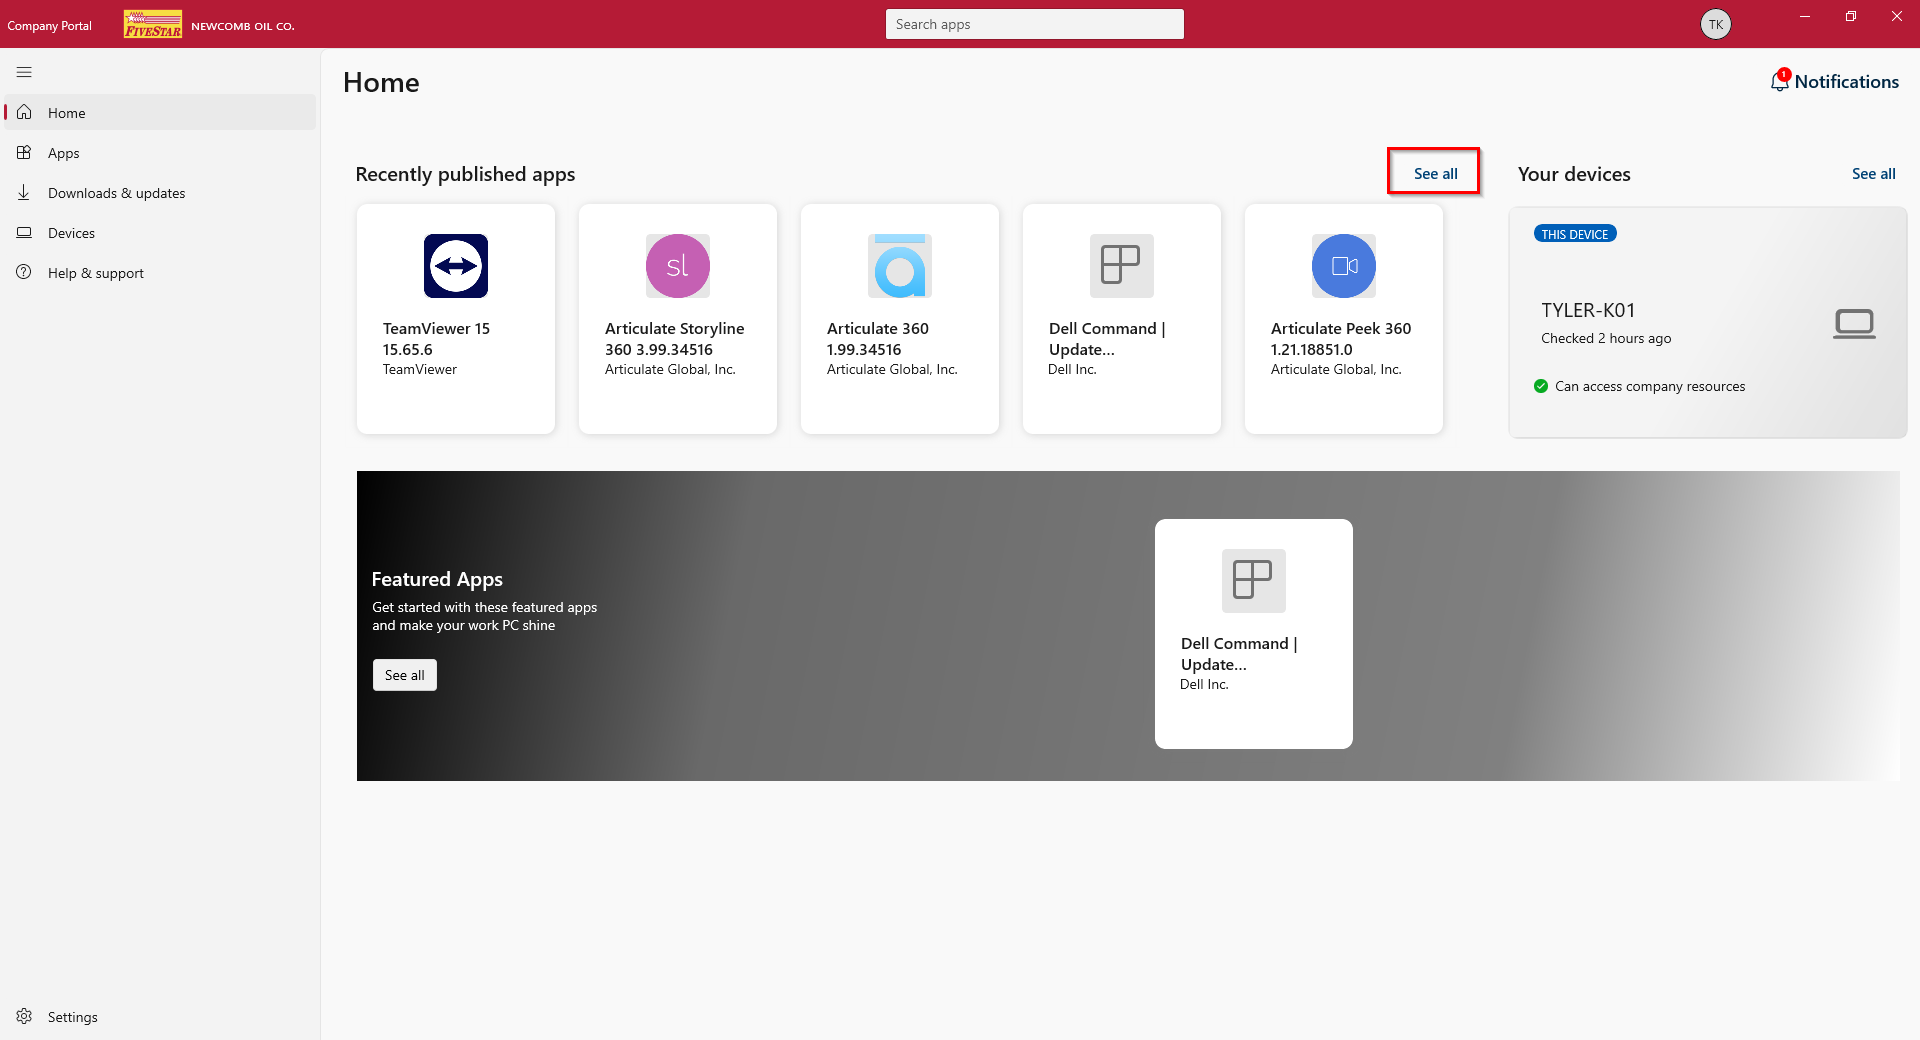Image resolution: width=1920 pixels, height=1040 pixels.
Task: Open the featured Dell Command Update card
Action: click(x=1254, y=634)
